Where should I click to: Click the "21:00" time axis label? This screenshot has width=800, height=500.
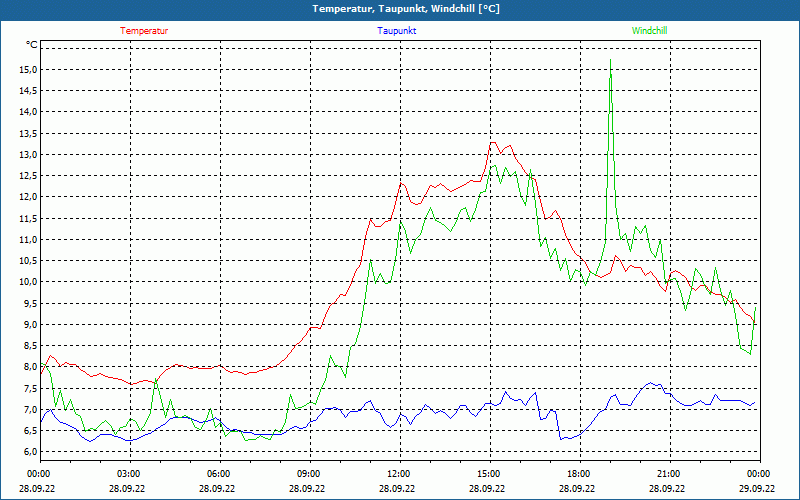click(669, 474)
